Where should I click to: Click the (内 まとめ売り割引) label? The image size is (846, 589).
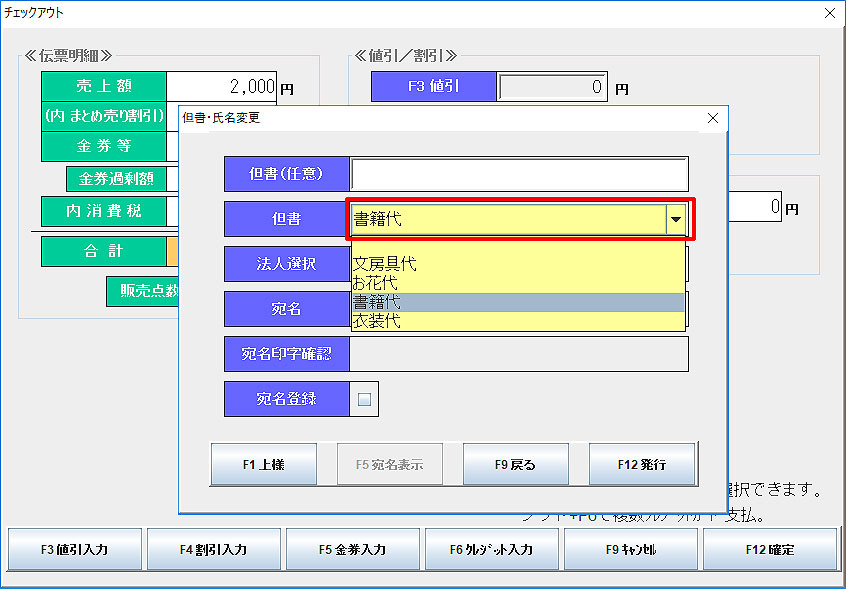[104, 116]
